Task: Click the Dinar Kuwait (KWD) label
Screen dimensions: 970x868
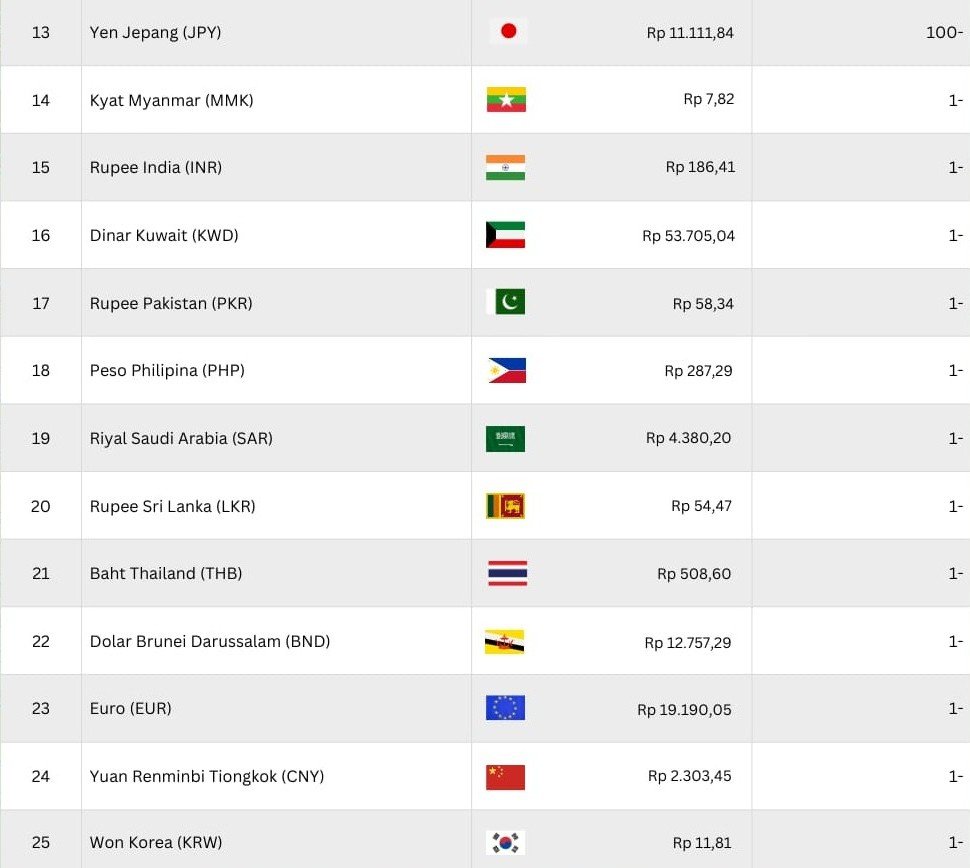Action: point(164,236)
